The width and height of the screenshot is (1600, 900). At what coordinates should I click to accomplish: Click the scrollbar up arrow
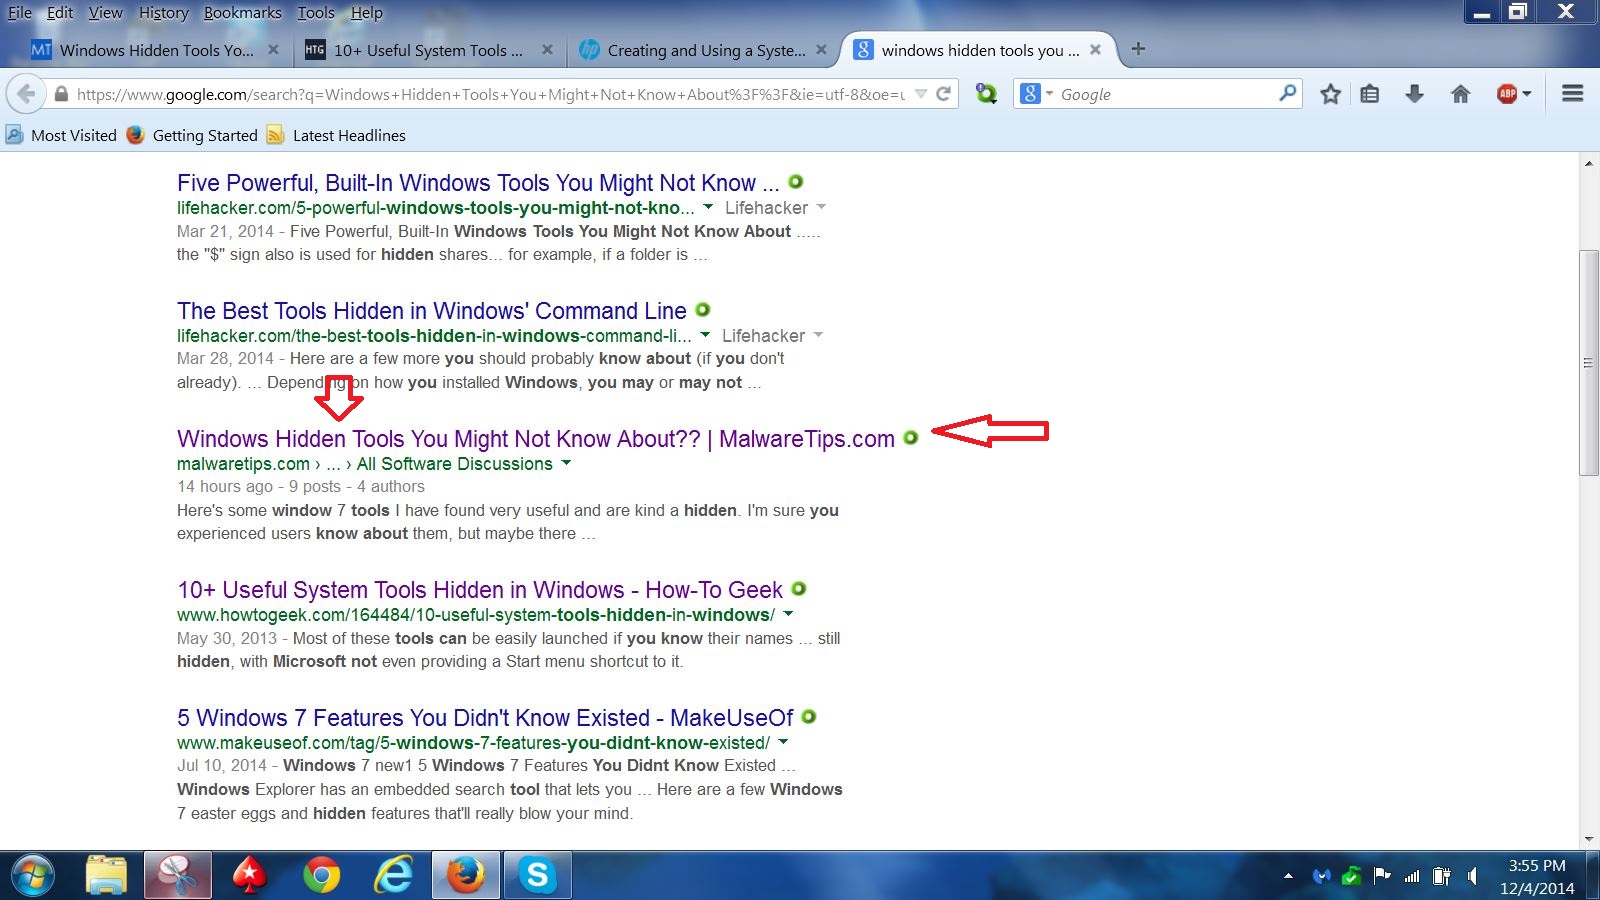pos(1589,163)
